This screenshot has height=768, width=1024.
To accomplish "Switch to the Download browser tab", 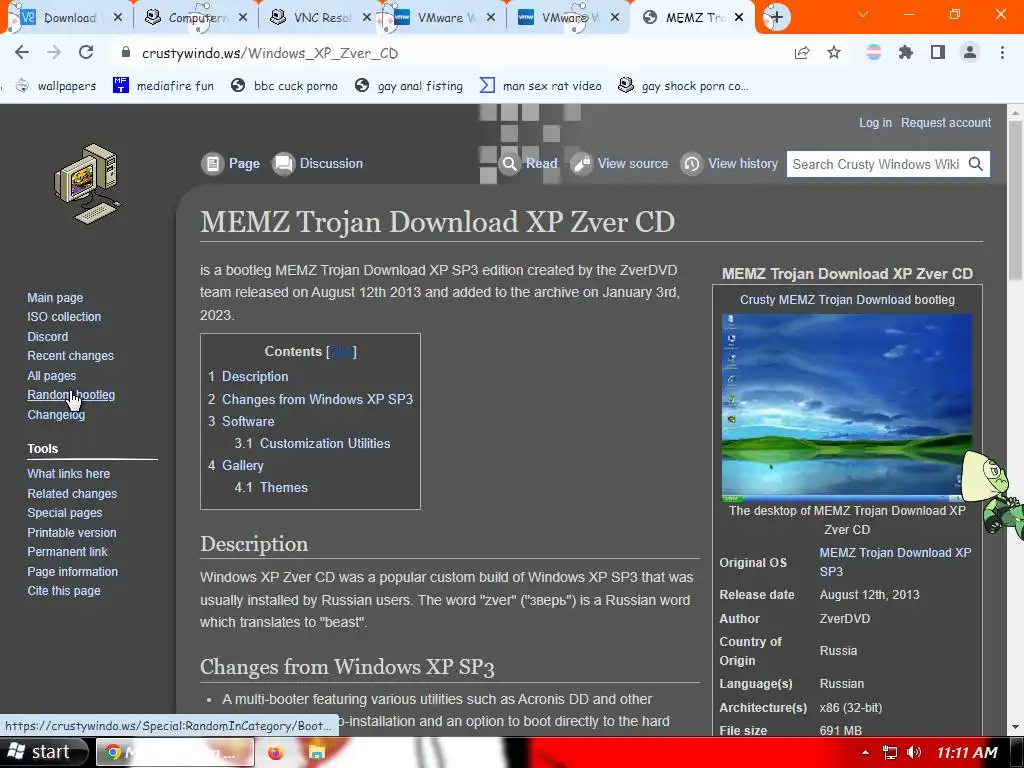I will (x=69, y=18).
